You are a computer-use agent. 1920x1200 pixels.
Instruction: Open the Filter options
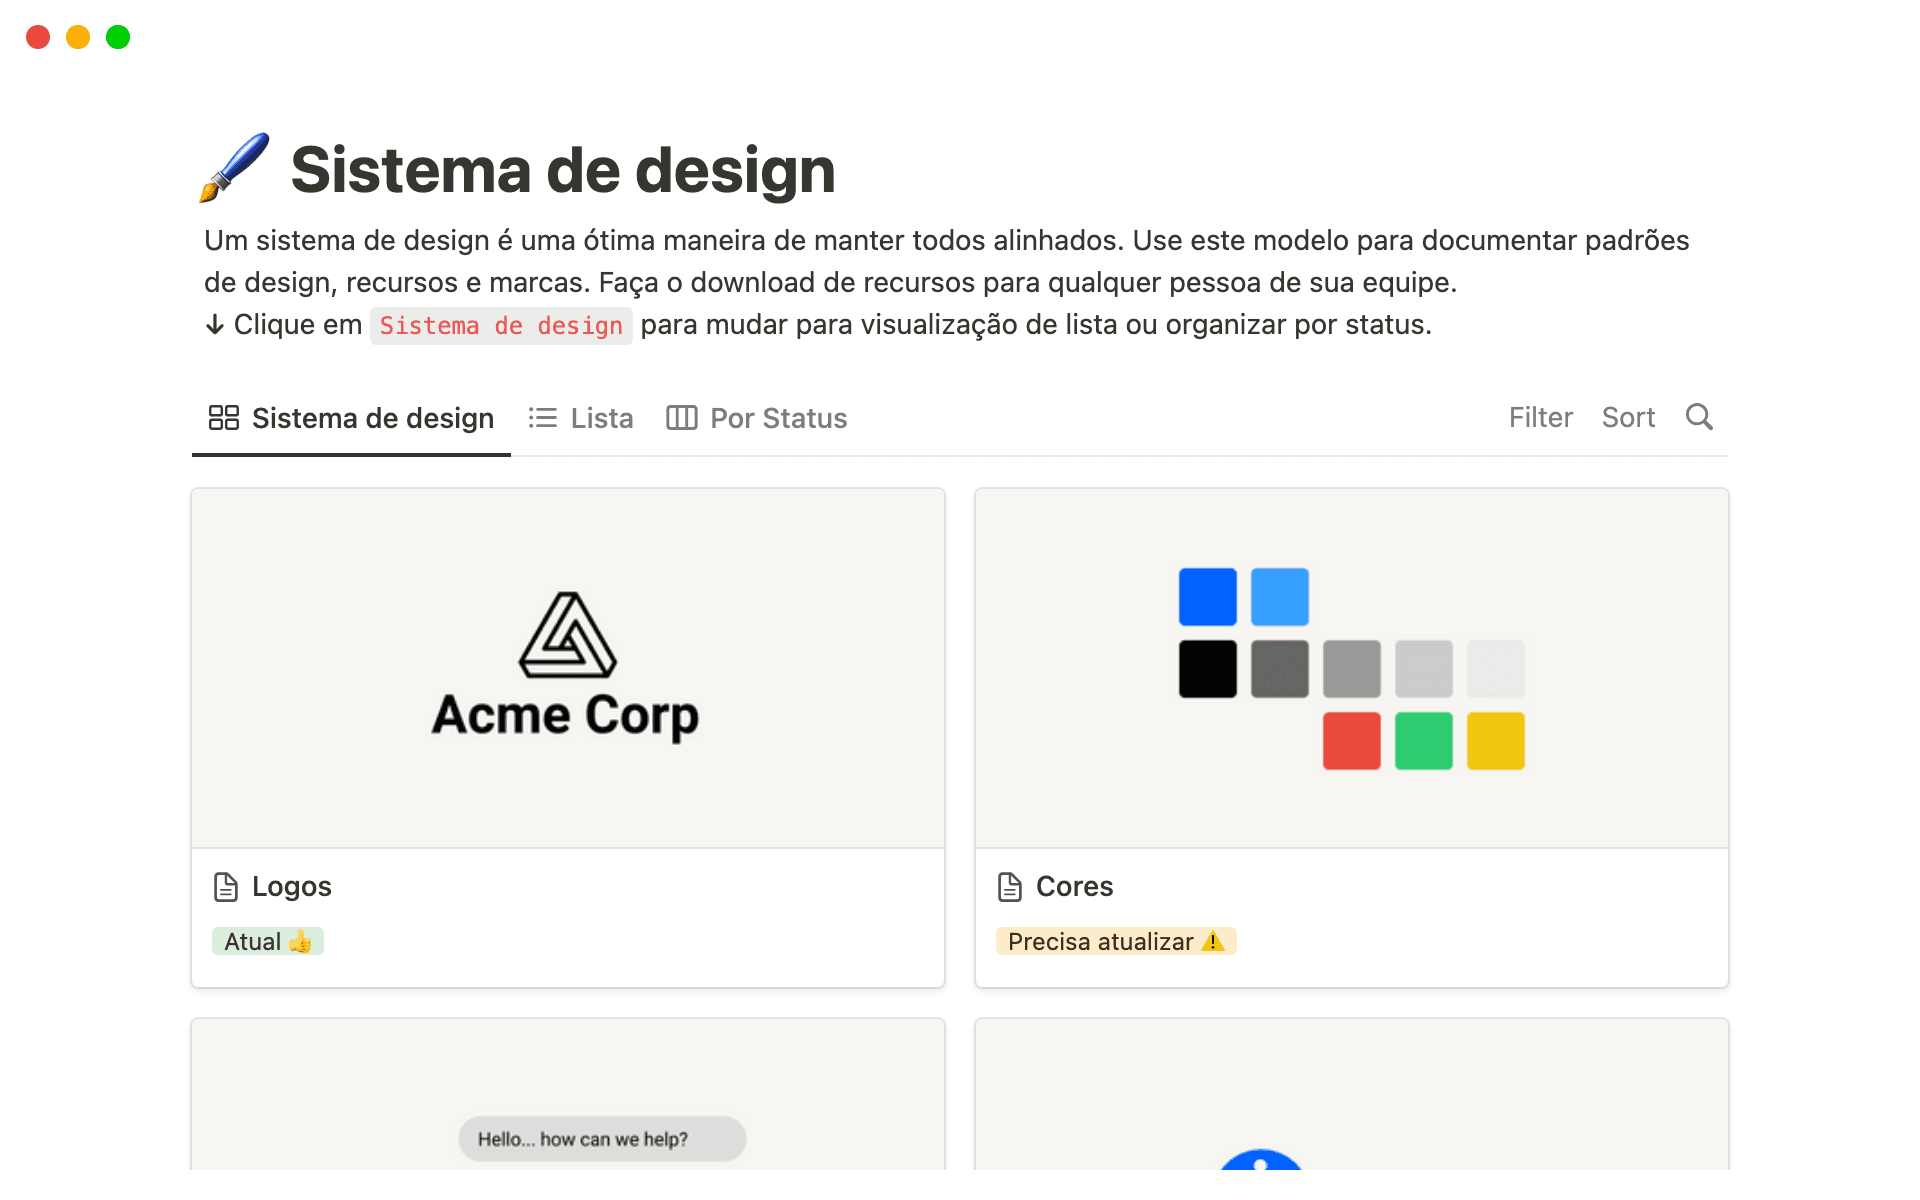[1540, 417]
